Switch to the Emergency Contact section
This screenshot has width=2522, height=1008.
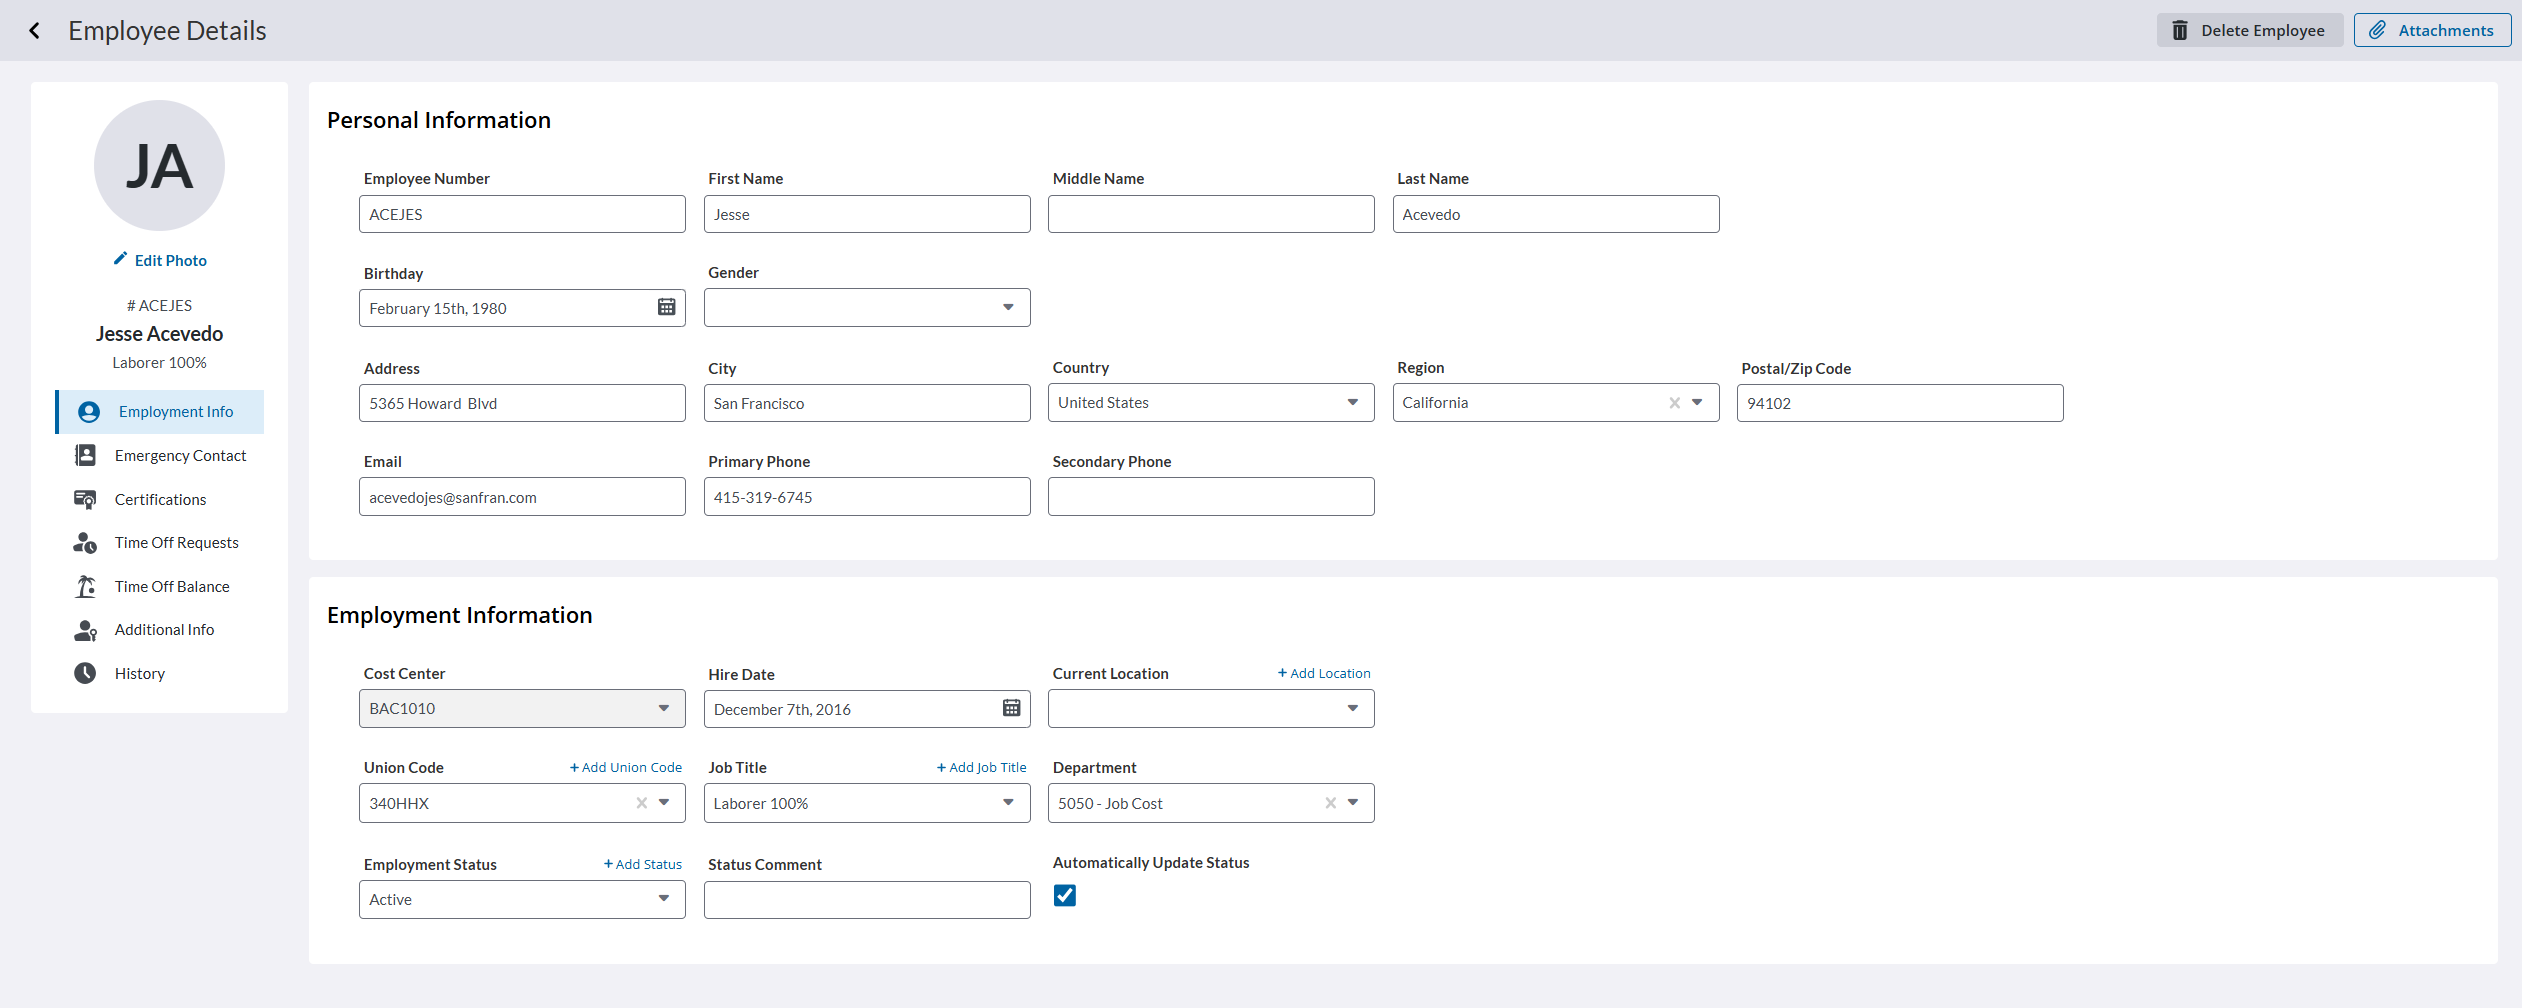[160, 455]
